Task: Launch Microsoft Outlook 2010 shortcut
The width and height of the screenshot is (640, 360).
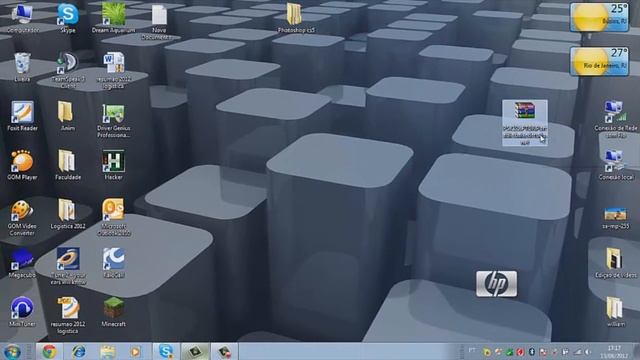Action: (x=113, y=218)
